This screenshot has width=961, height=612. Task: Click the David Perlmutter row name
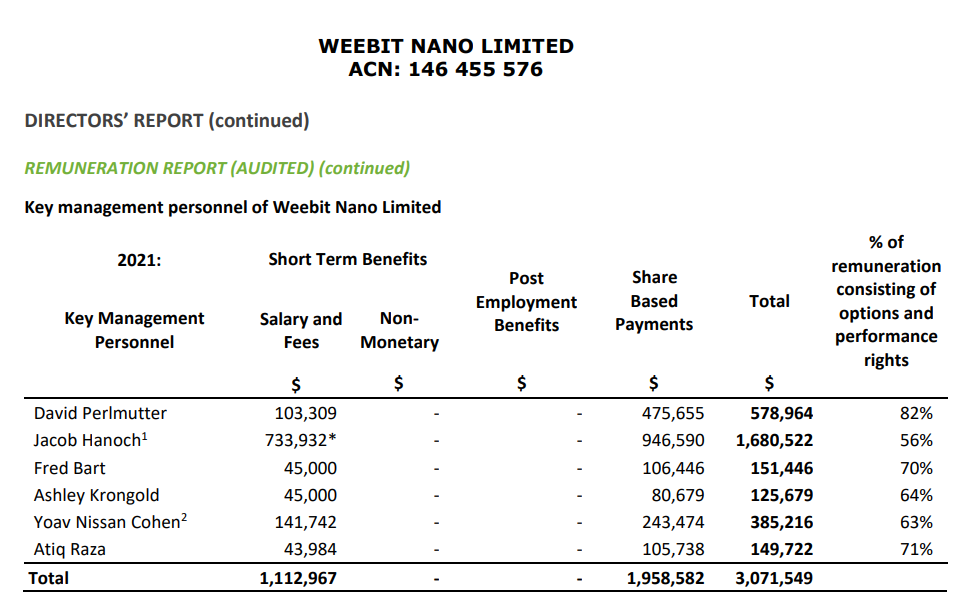[100, 413]
